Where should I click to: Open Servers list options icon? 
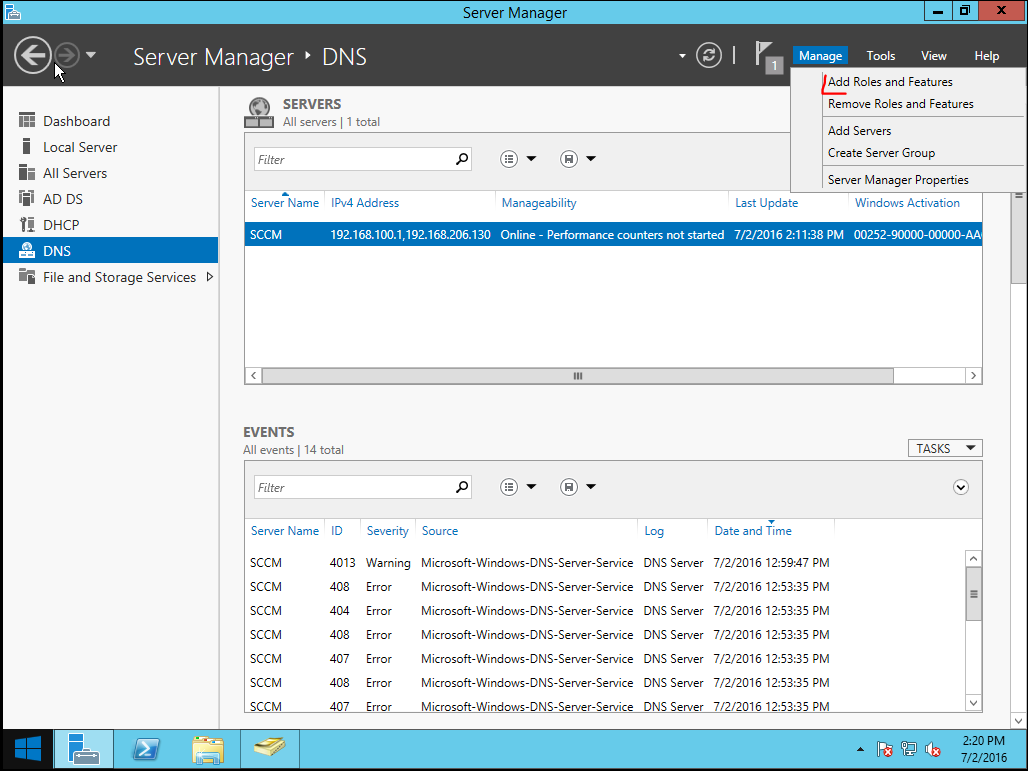[x=509, y=159]
